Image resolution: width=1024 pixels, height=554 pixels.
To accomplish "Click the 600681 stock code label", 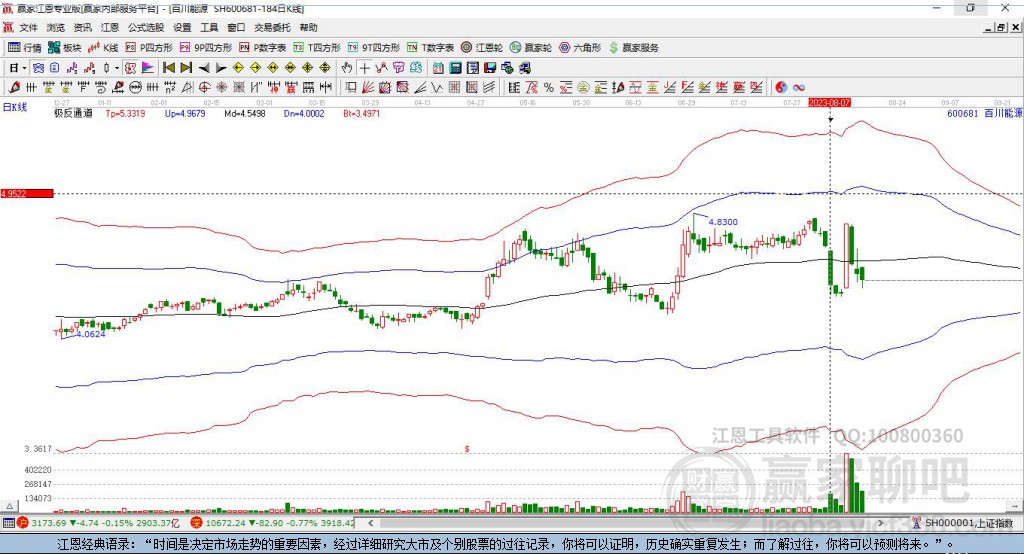I will coord(963,113).
